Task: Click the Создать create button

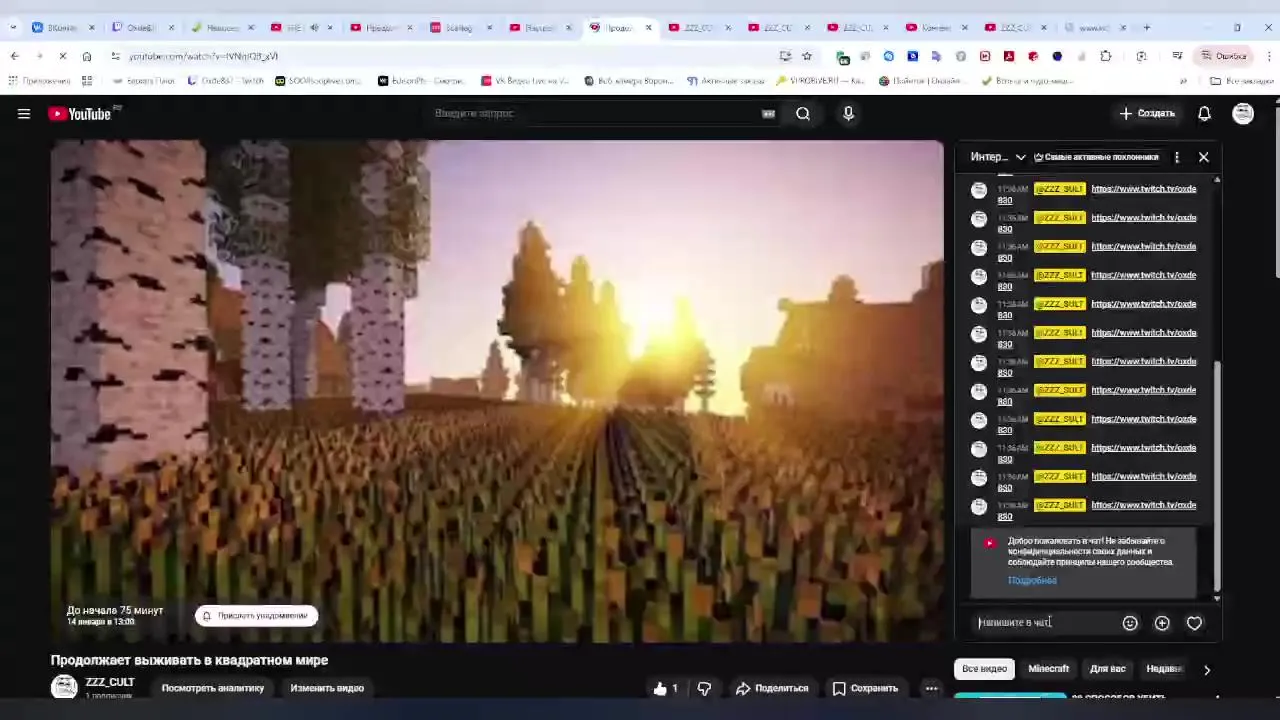Action: pyautogui.click(x=1147, y=114)
